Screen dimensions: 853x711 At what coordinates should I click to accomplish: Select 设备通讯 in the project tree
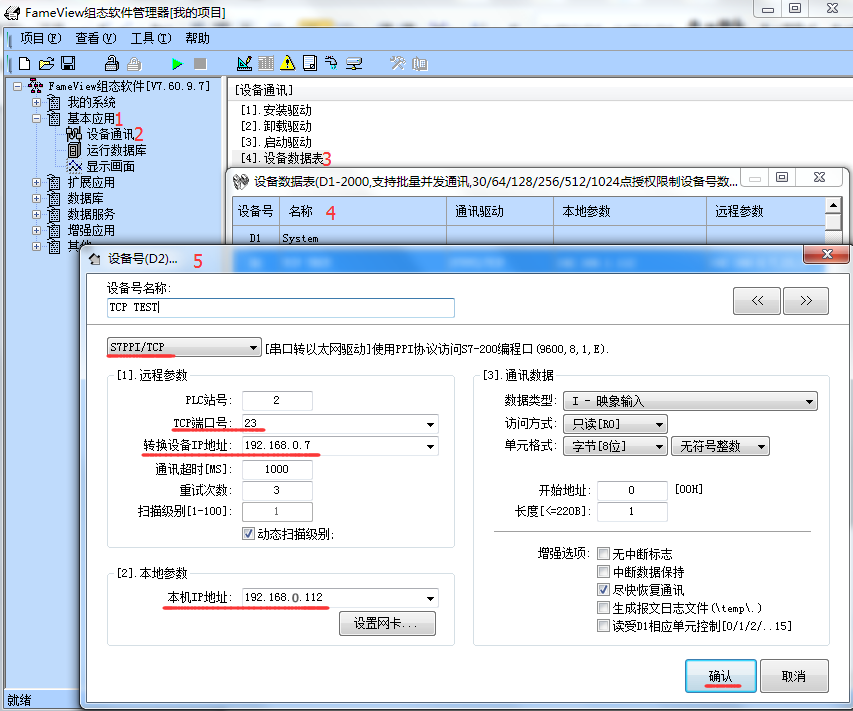tap(109, 134)
